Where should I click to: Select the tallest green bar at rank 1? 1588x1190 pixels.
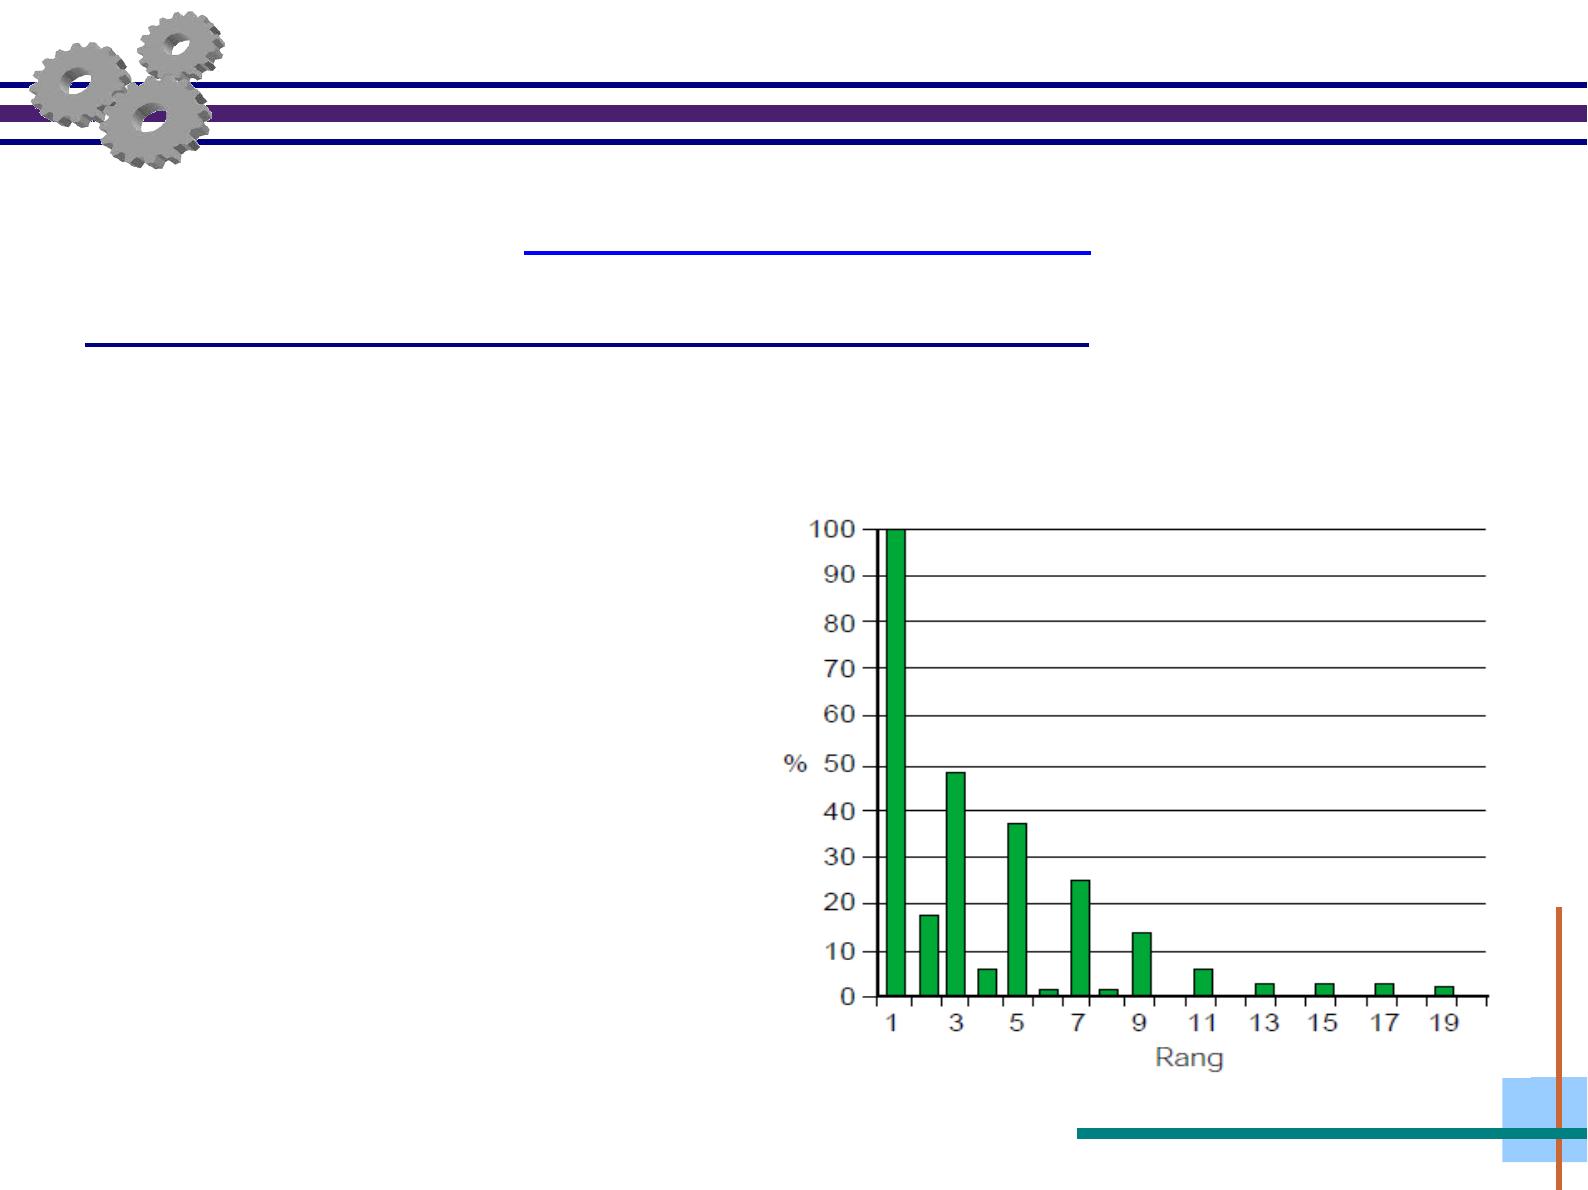[x=896, y=763]
